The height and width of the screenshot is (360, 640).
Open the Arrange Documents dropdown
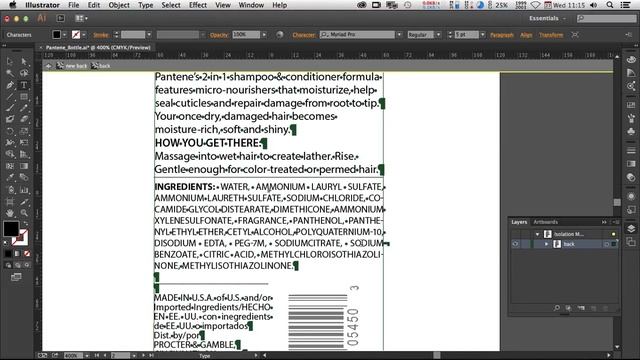tap(82, 18)
